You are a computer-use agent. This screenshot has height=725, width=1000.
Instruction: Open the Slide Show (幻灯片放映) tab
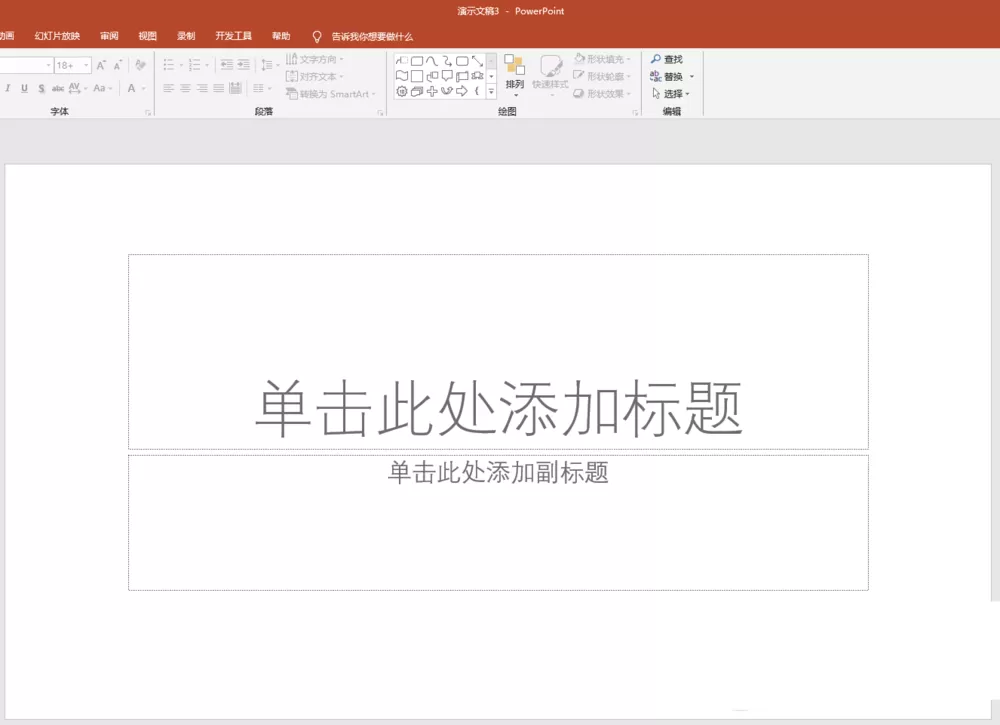tap(57, 36)
